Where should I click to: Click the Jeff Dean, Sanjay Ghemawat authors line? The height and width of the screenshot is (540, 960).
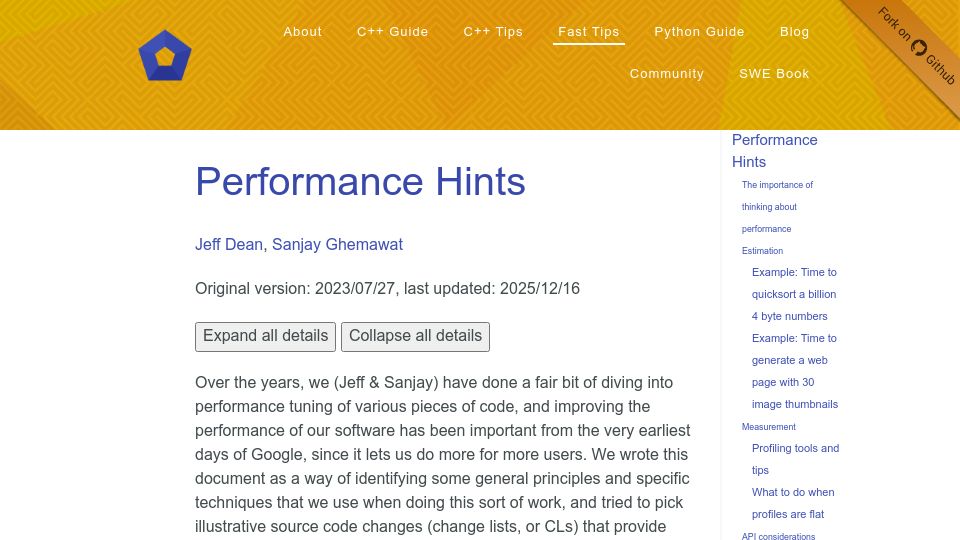click(x=299, y=244)
